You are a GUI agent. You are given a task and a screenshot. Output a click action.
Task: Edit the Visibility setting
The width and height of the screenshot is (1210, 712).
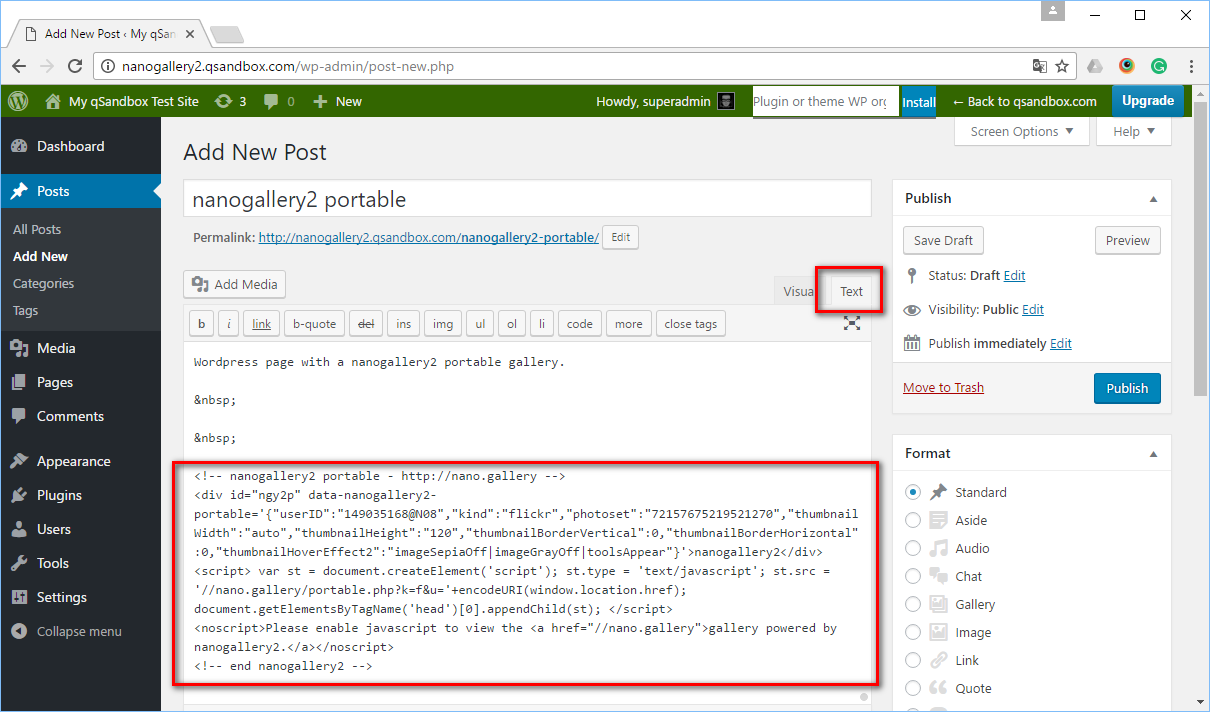click(1033, 309)
